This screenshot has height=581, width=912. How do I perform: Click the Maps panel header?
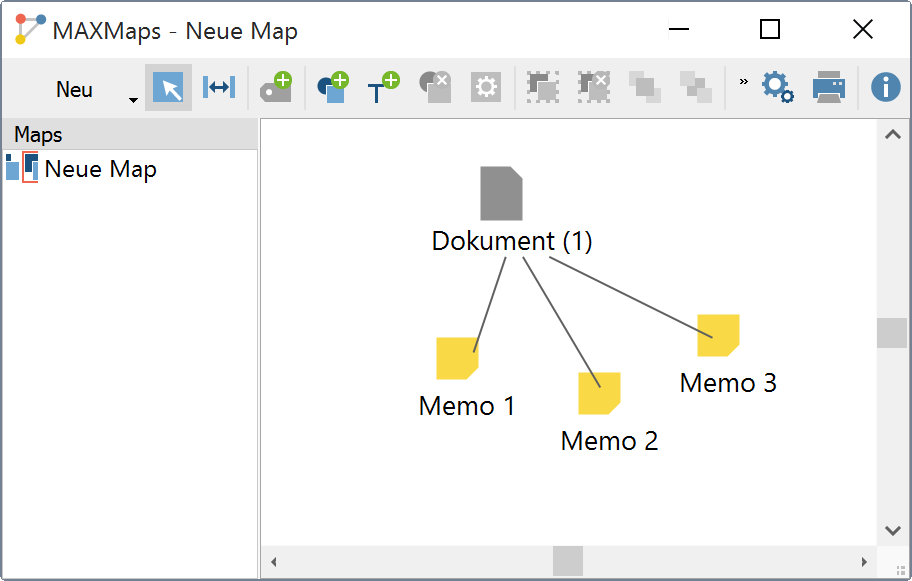[130, 134]
